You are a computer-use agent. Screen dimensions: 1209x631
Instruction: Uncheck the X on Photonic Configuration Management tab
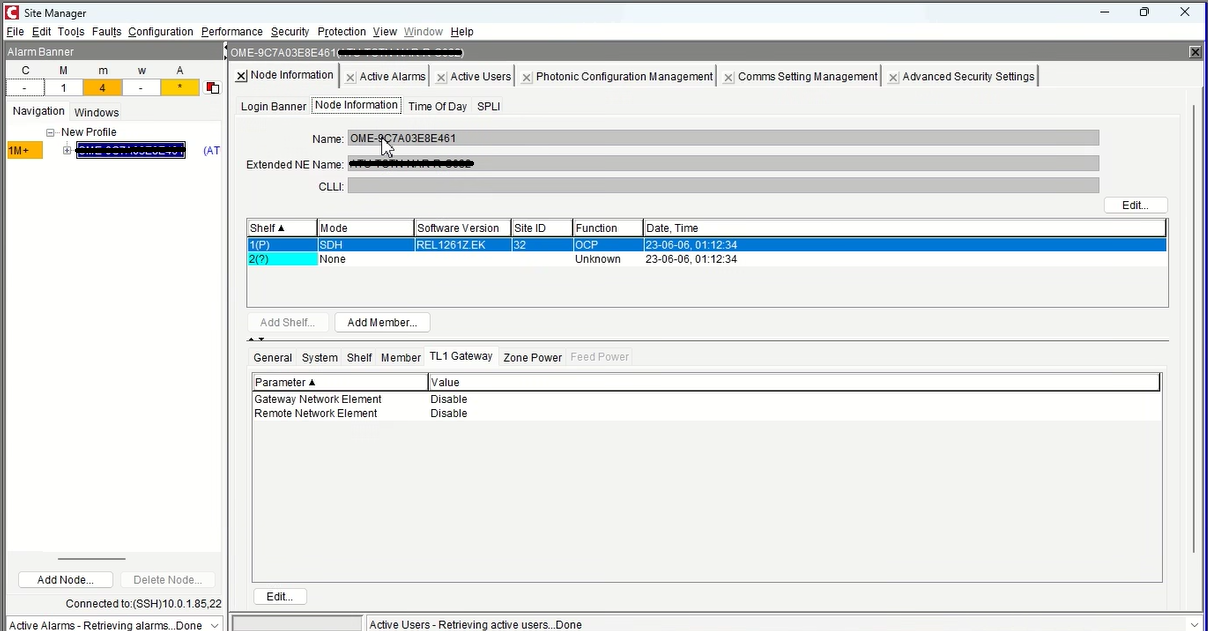pyautogui.click(x=526, y=75)
